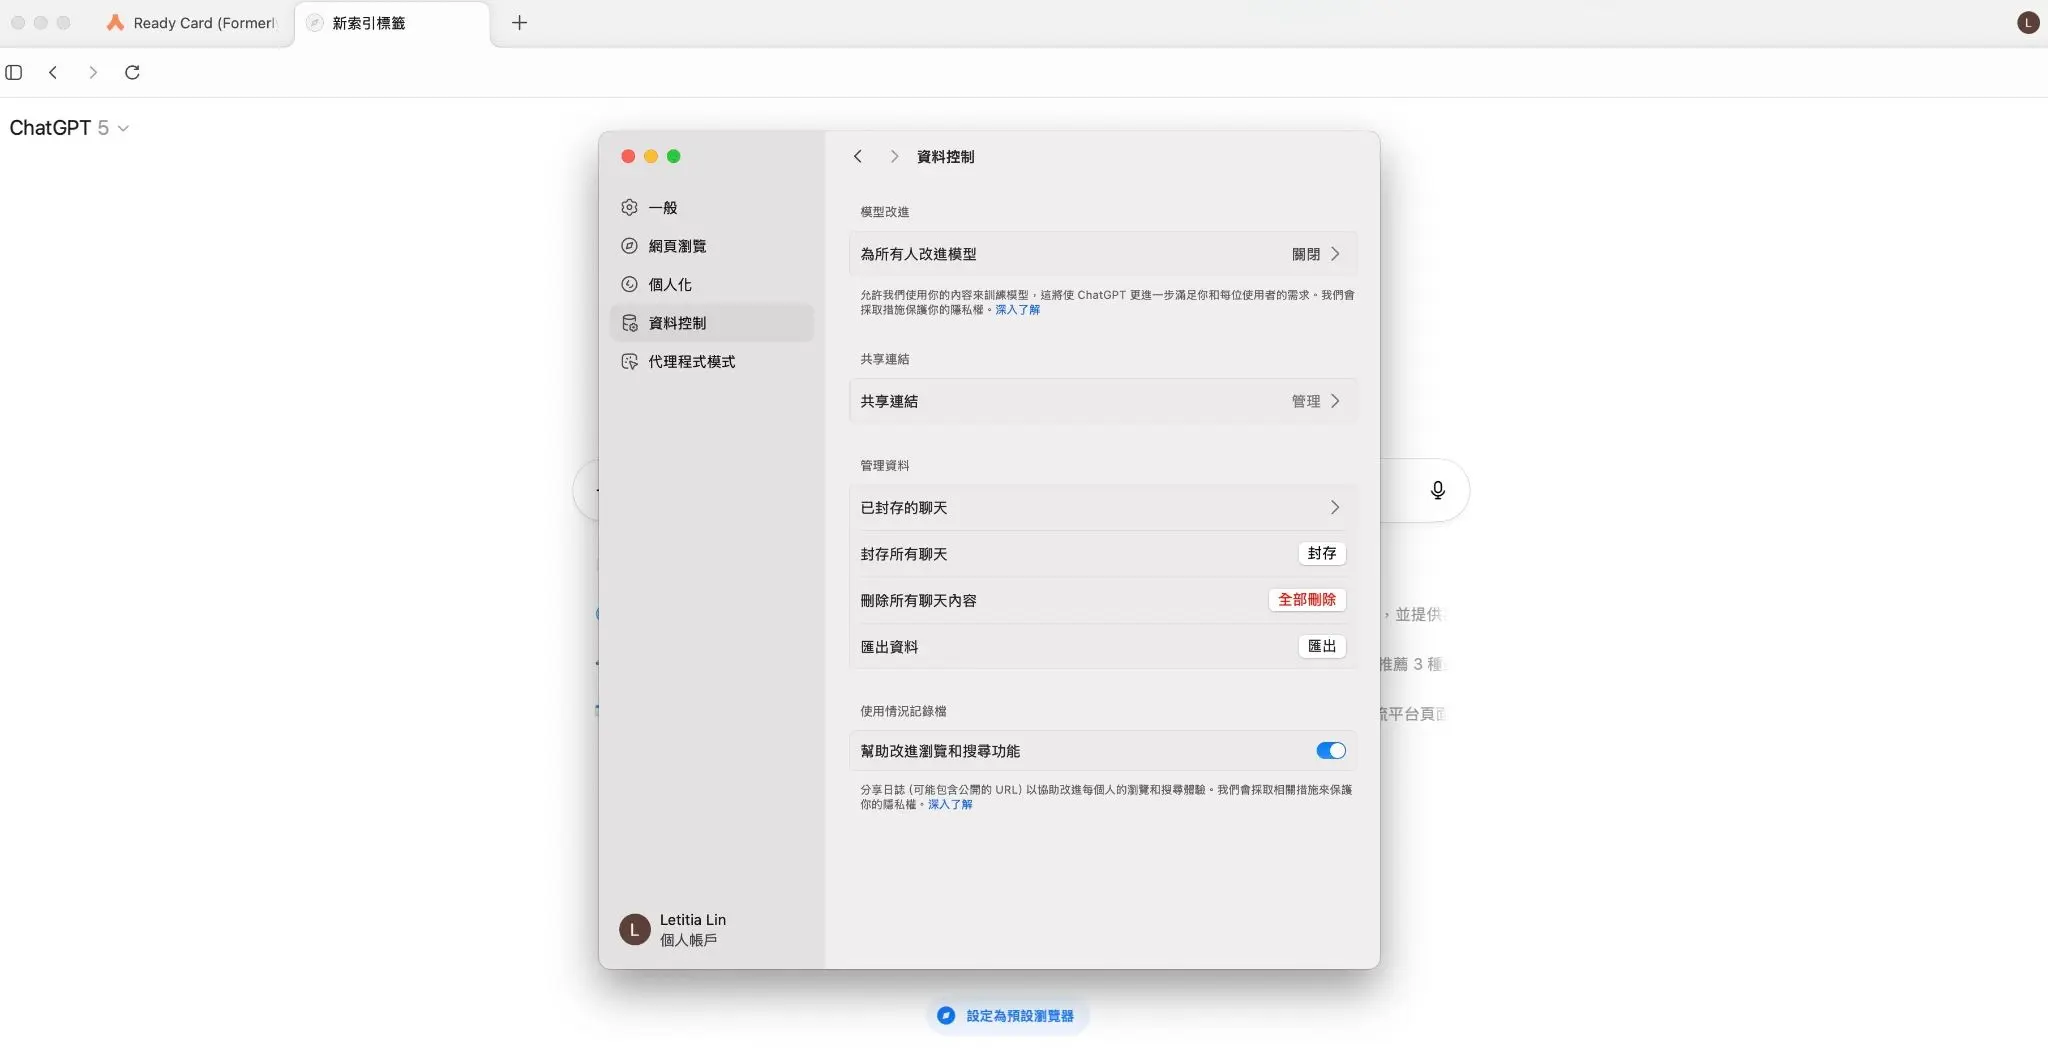2048x1055 pixels.
Task: Toggle the browser sidebar panel icon
Action: 14,72
